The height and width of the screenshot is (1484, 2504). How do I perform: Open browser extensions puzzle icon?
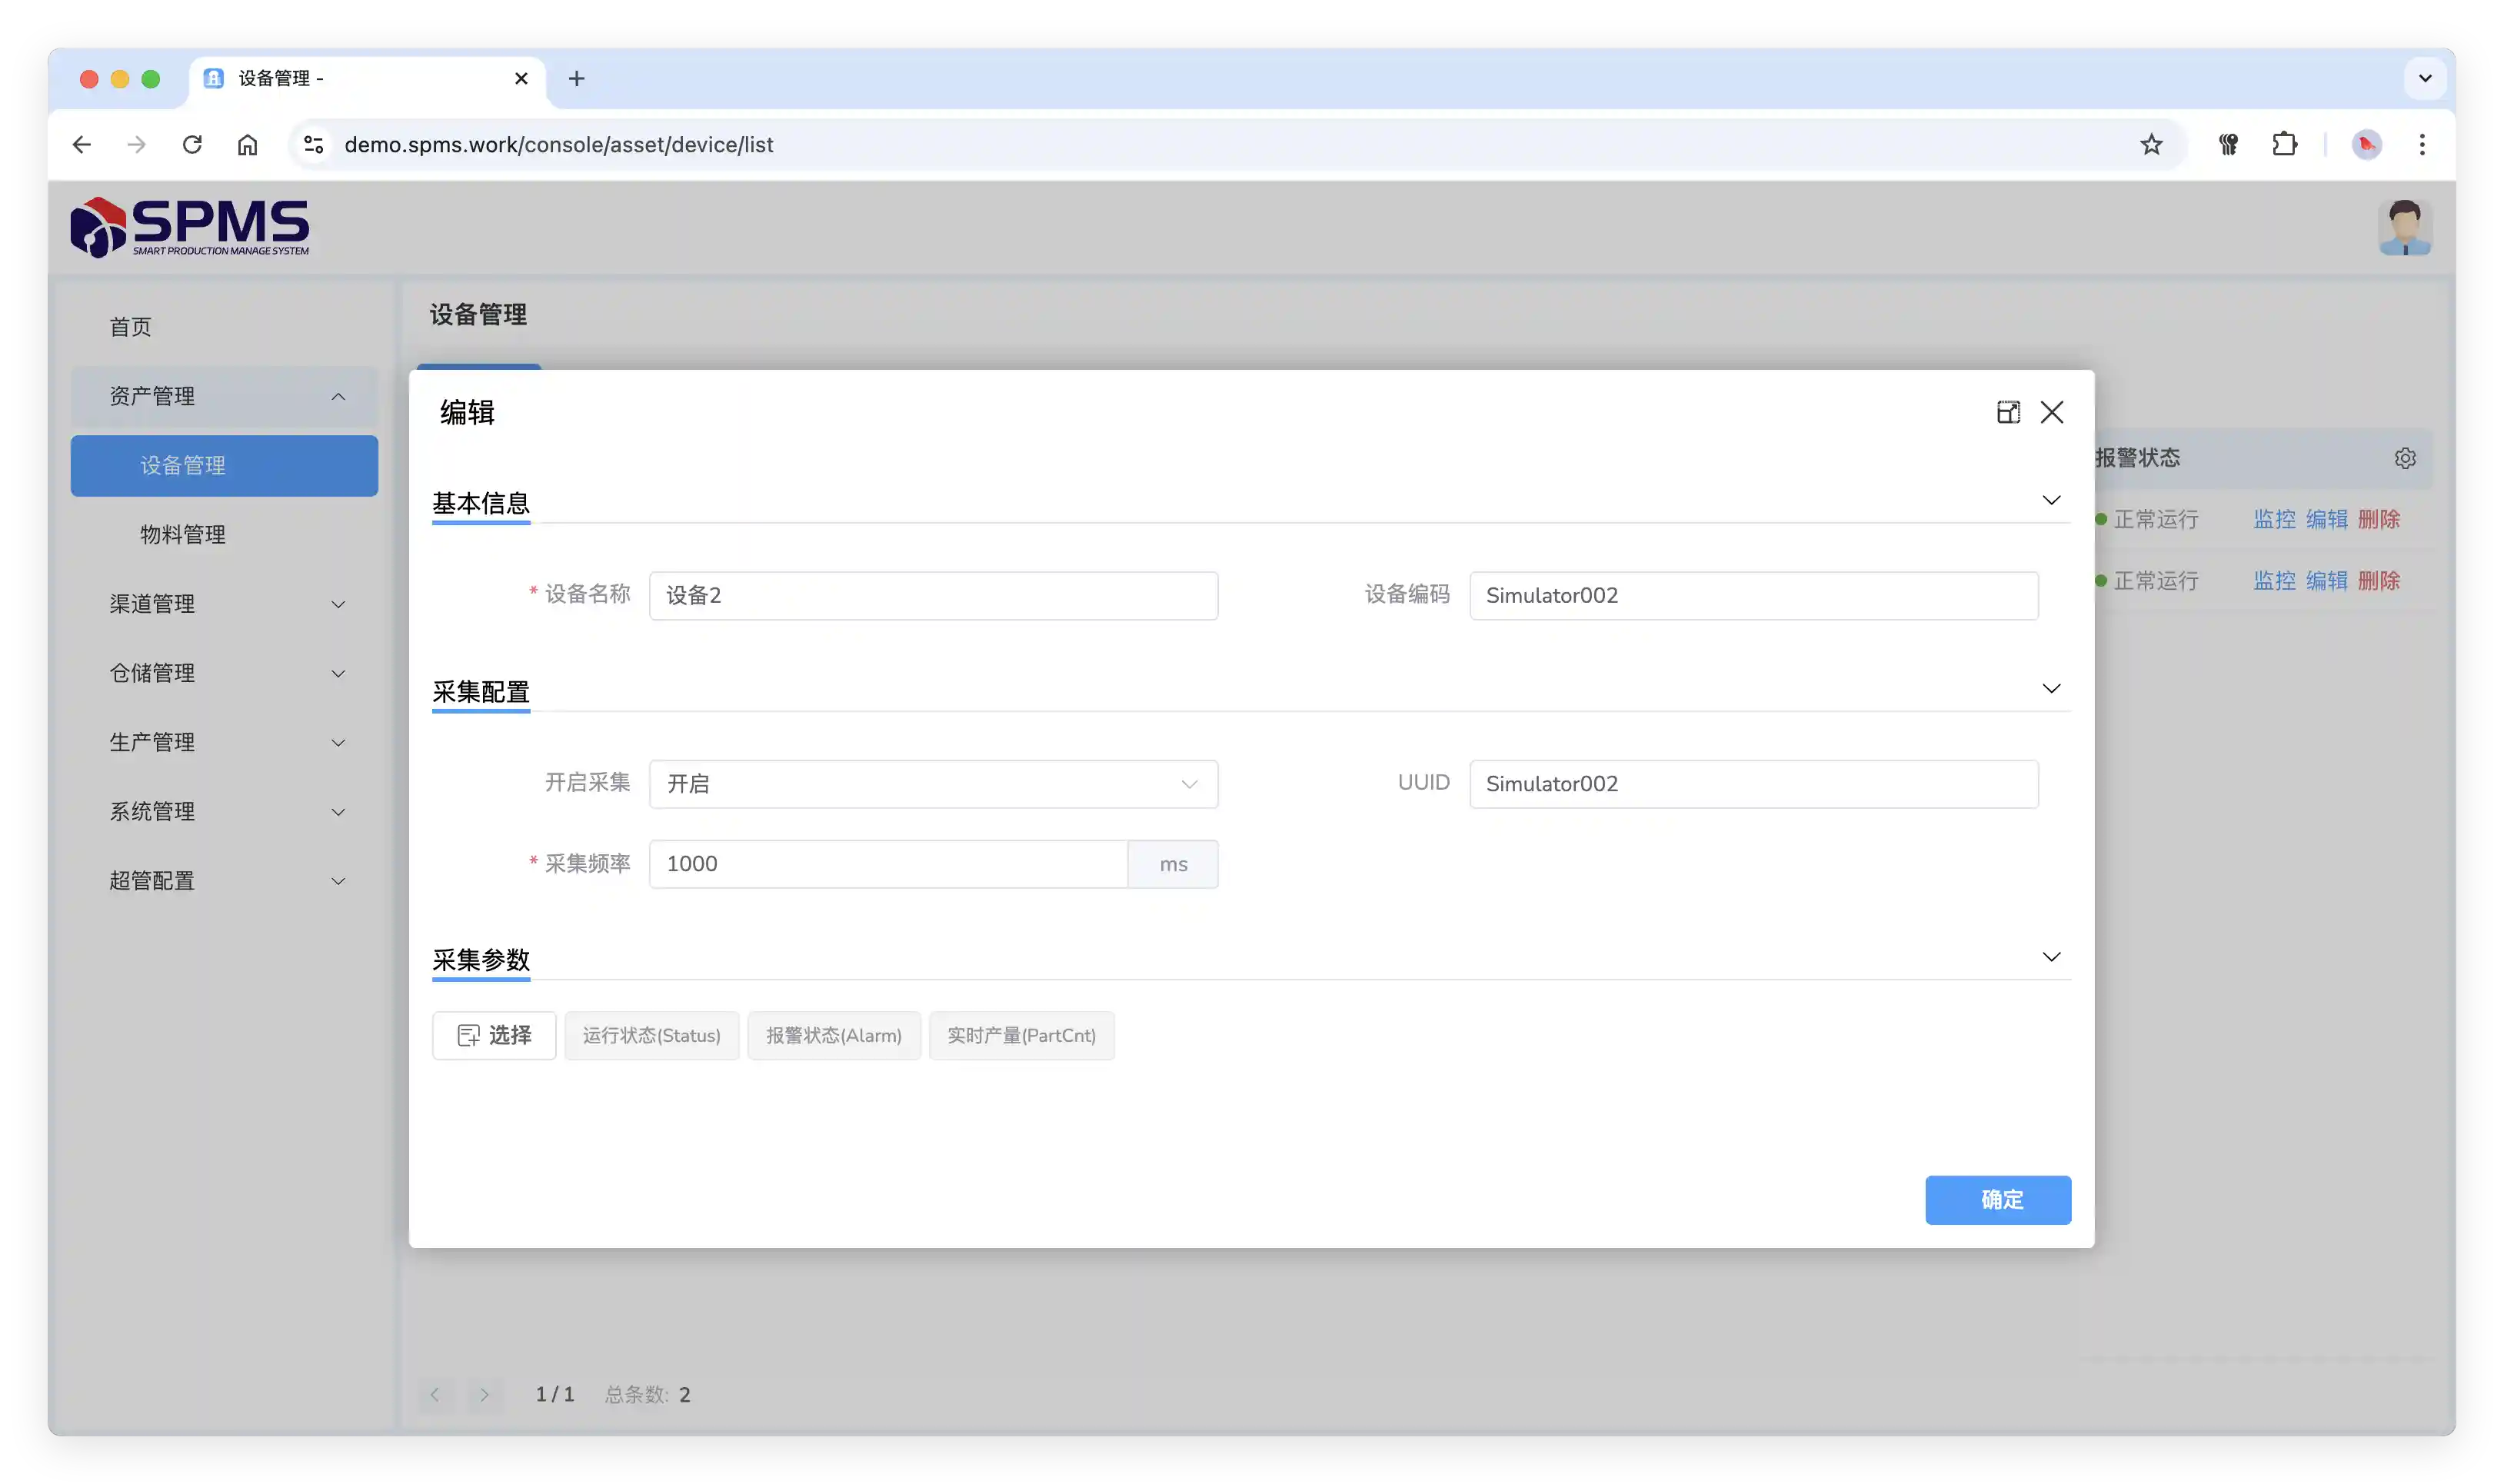2285,144
